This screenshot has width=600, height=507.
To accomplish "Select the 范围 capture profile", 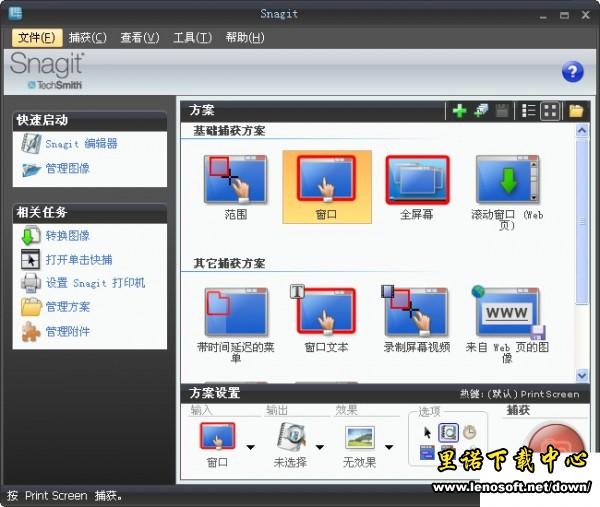I will click(236, 187).
